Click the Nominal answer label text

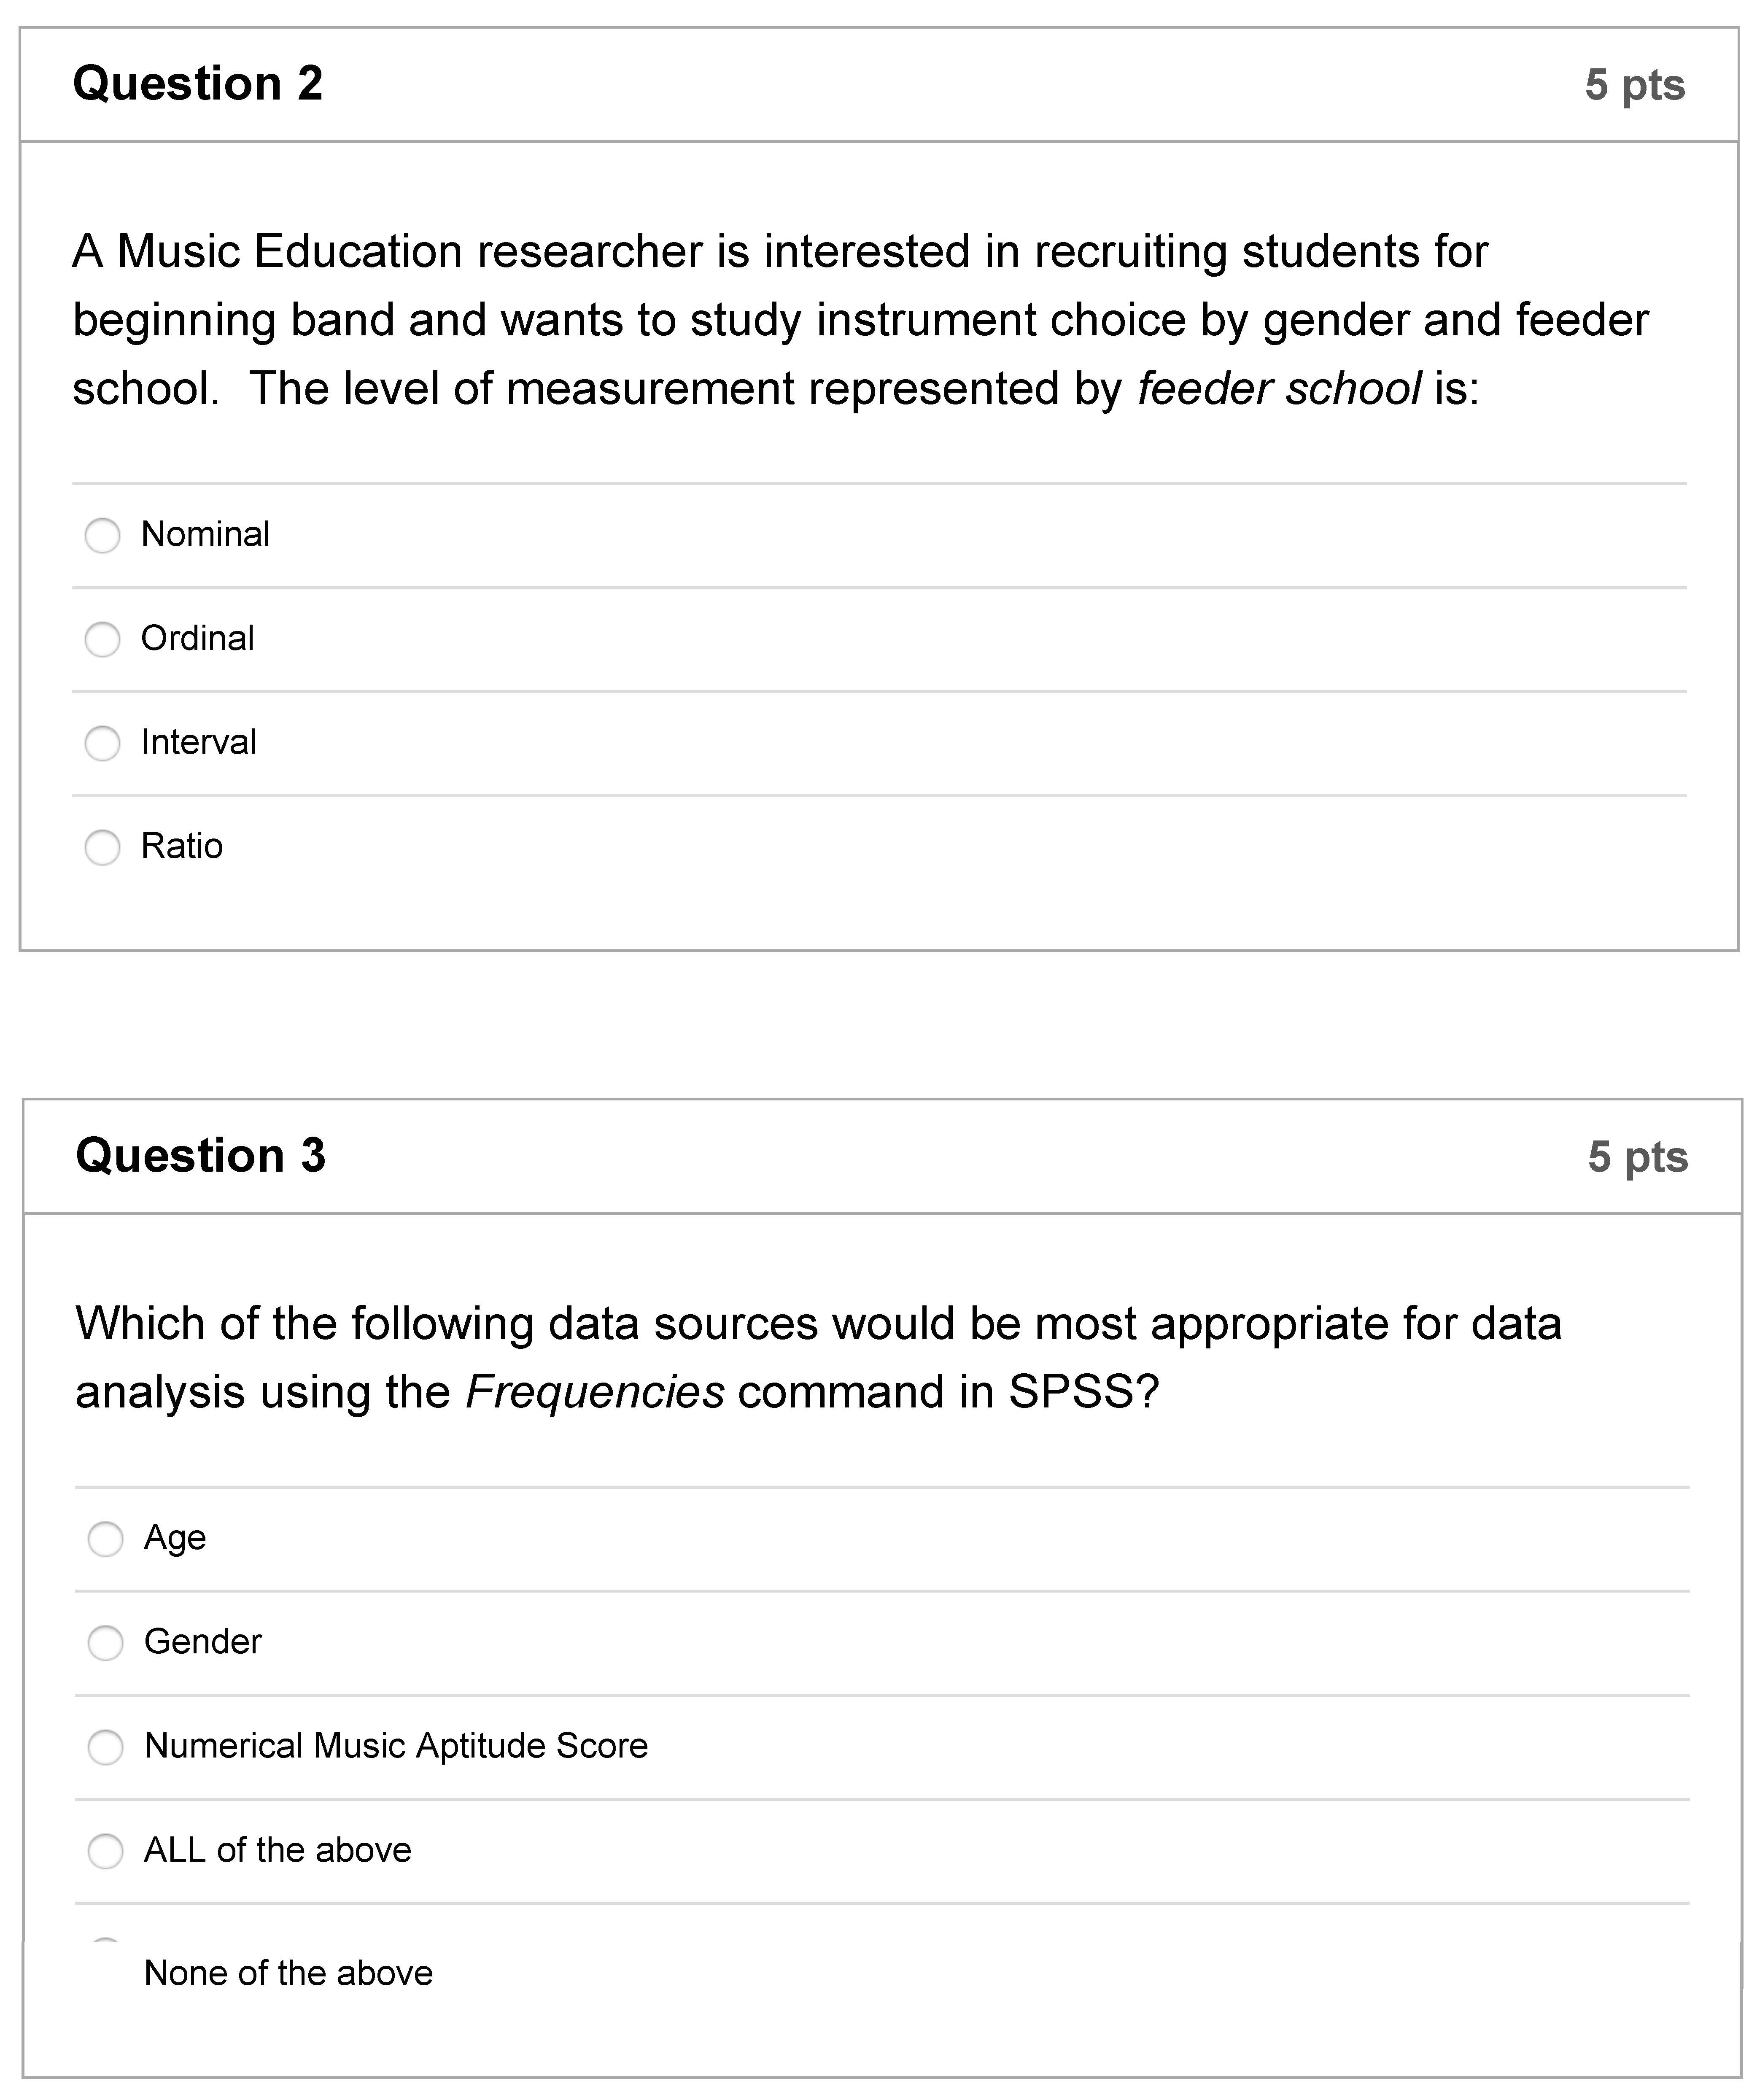205,534
